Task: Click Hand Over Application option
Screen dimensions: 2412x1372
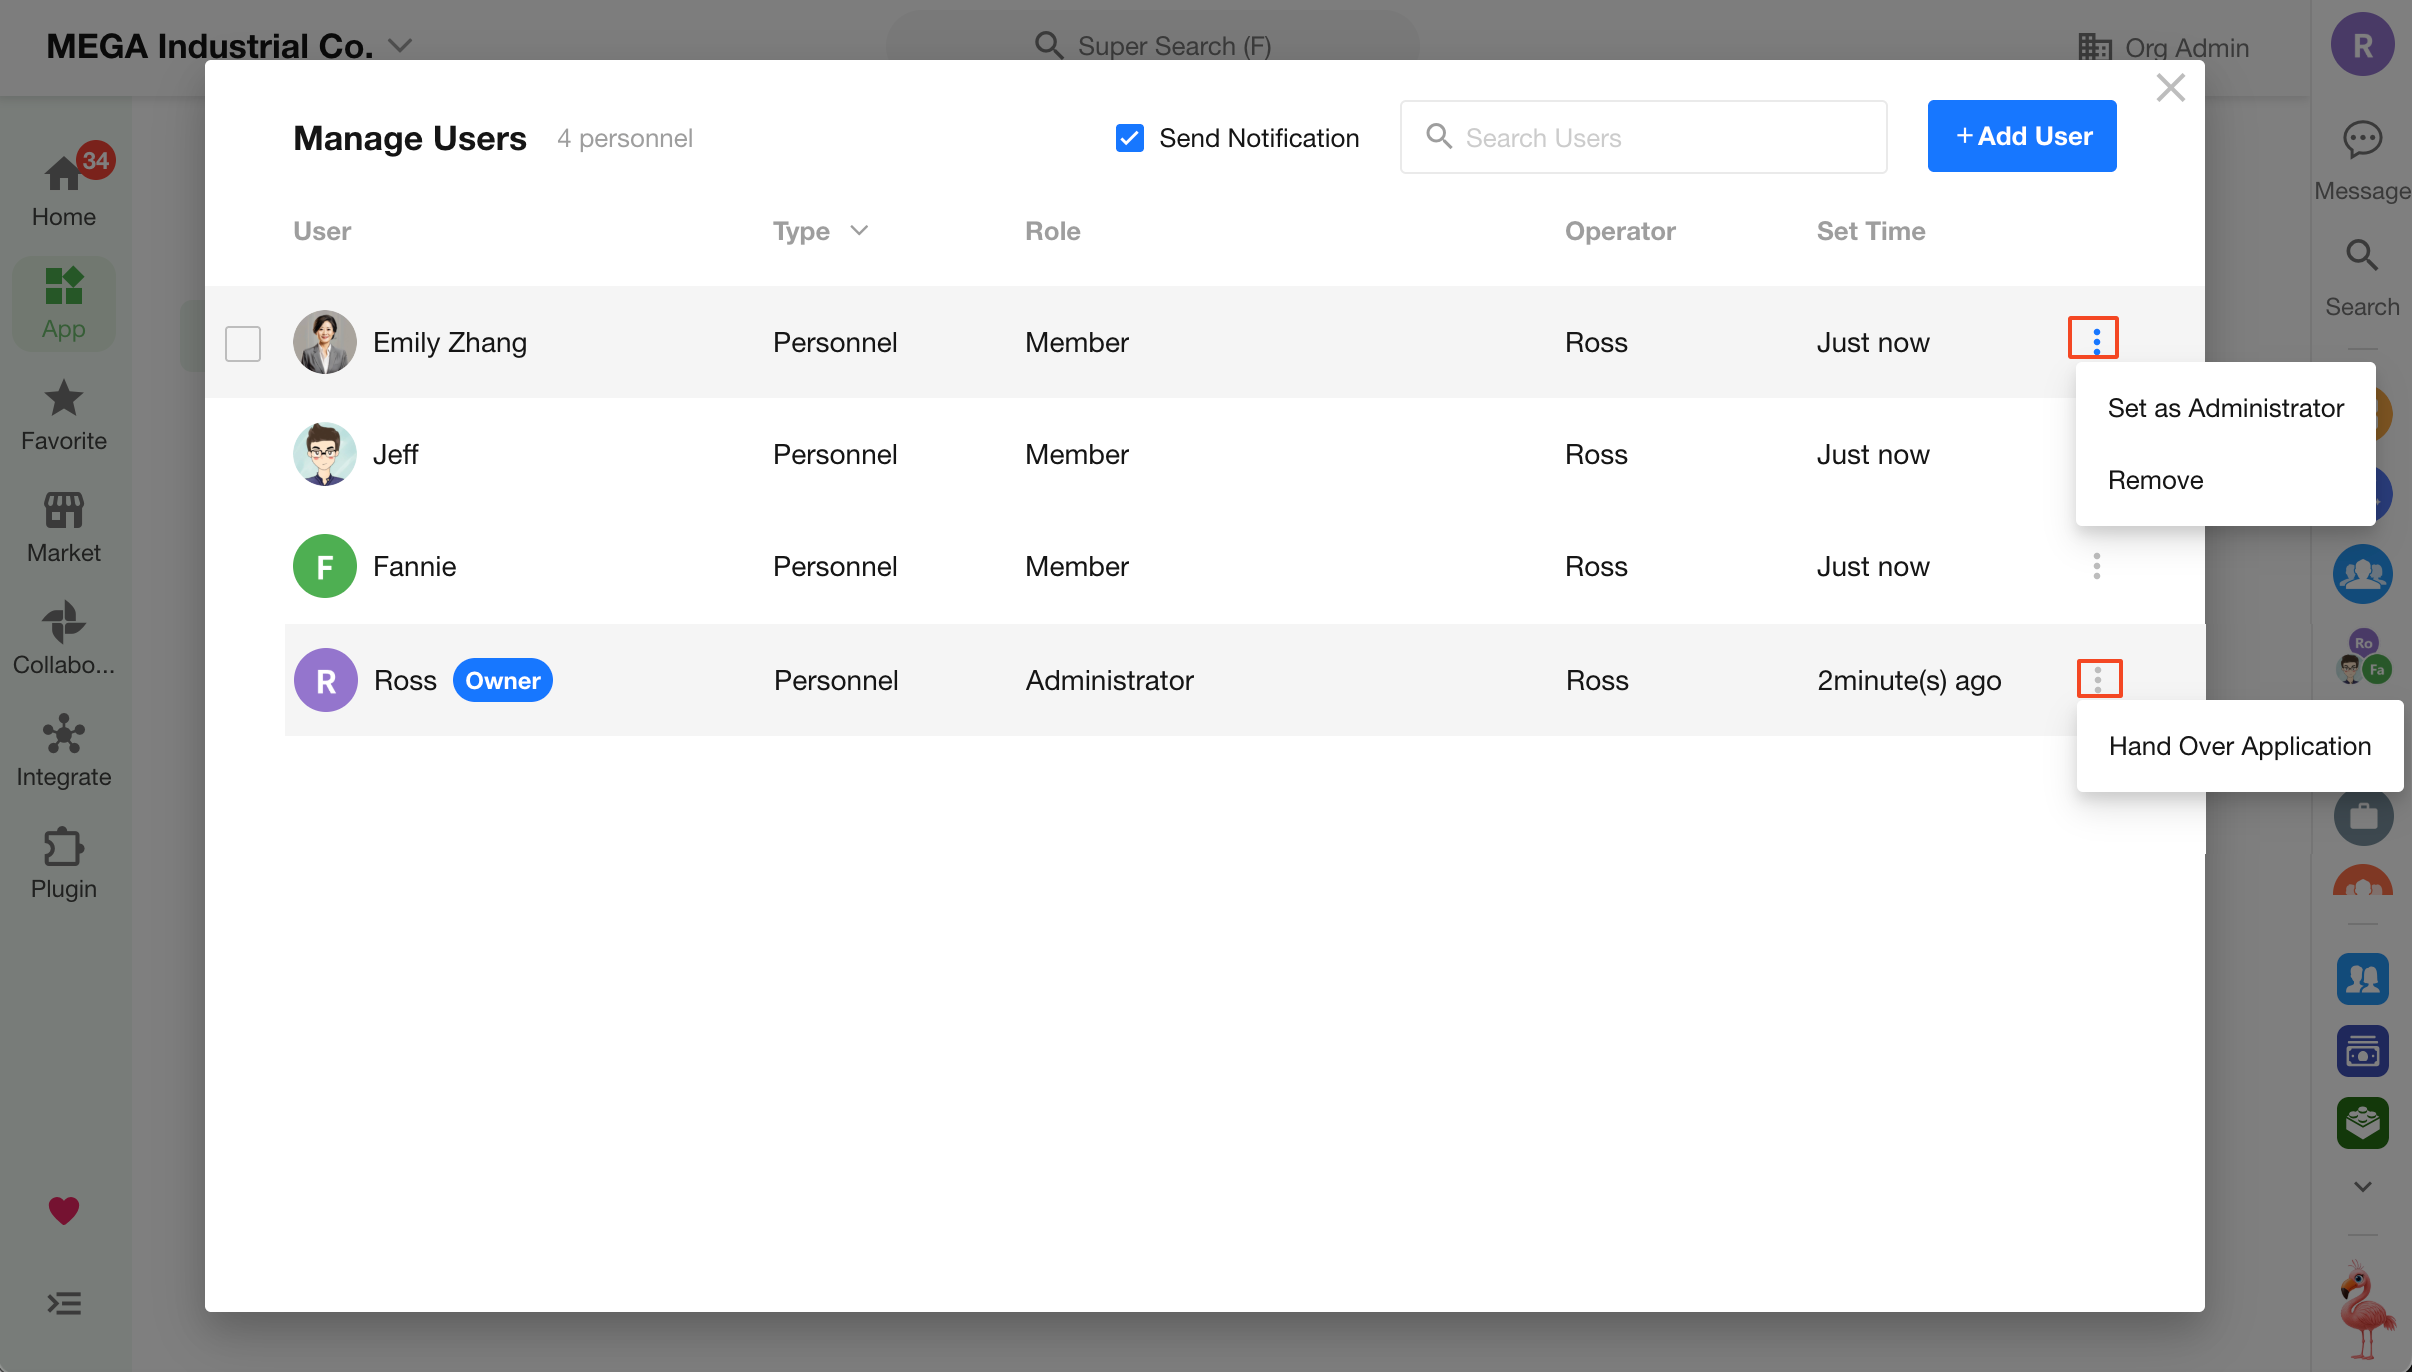Action: point(2239,746)
